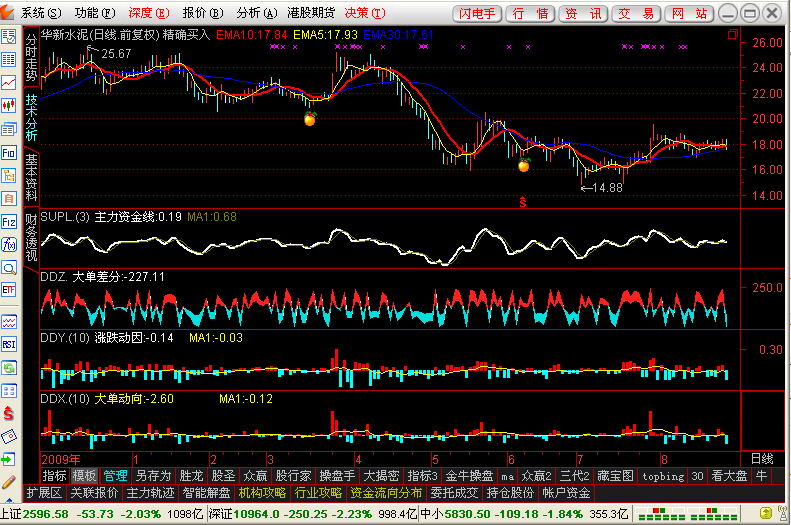
Task: Select the 金牛操盘 template tab
Action: pyautogui.click(x=469, y=476)
